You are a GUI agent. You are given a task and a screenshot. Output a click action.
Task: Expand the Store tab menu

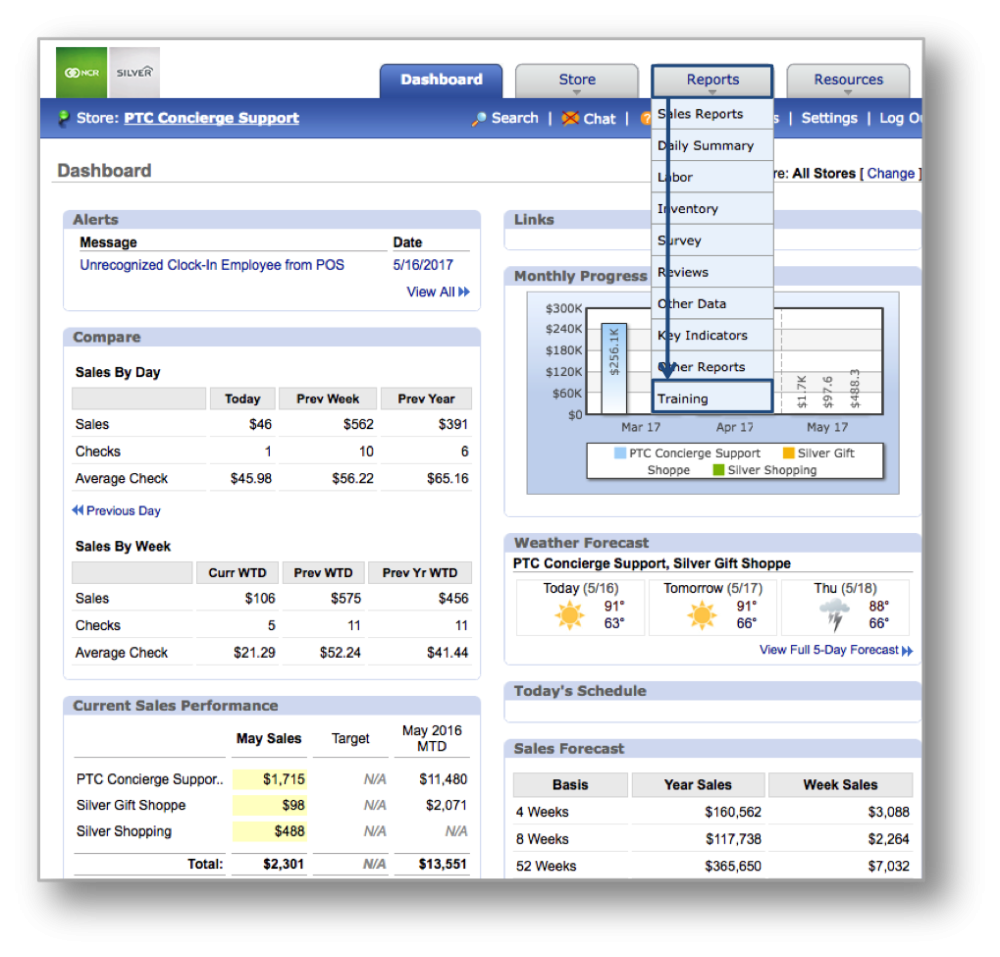point(577,80)
